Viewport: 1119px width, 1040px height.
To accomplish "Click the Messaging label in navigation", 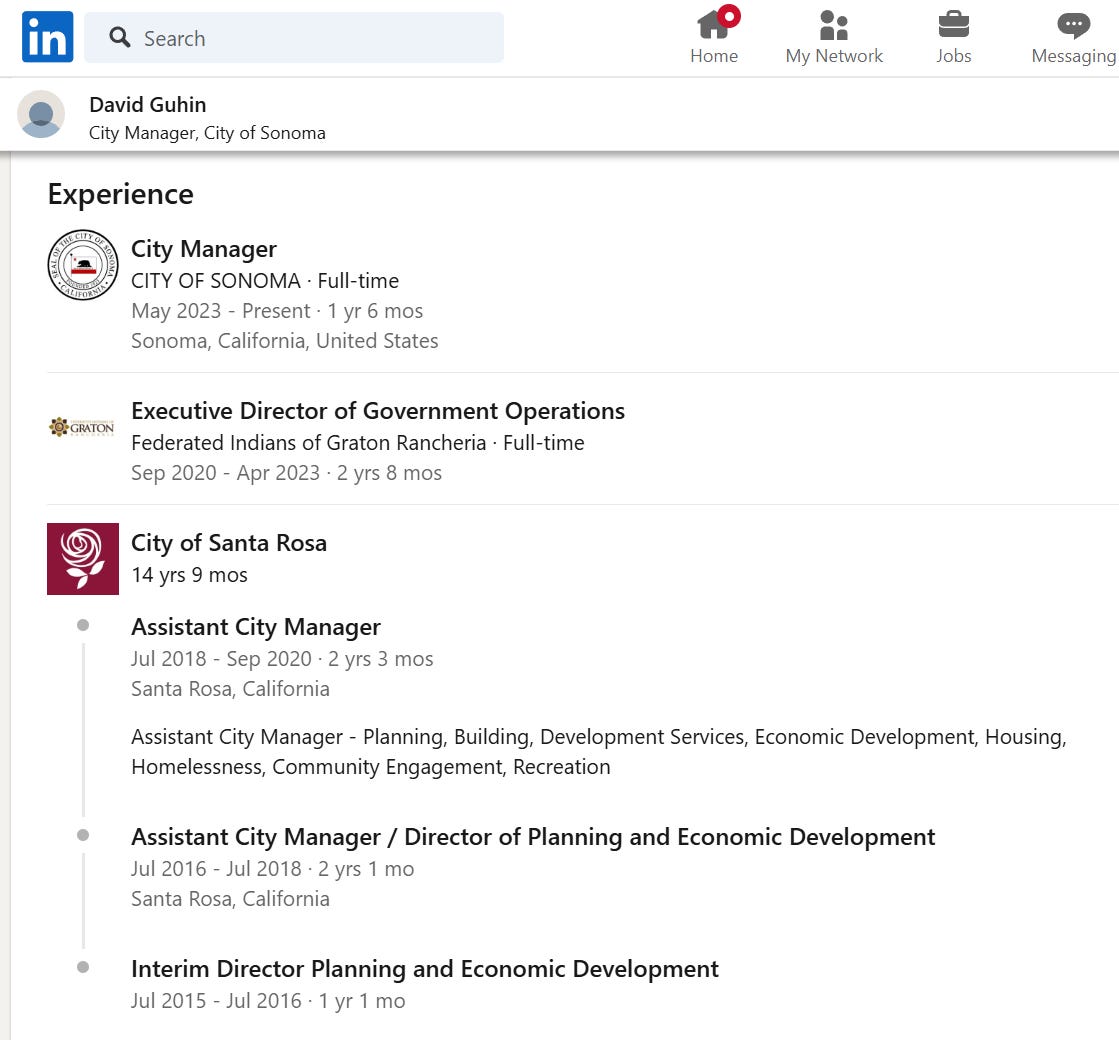I will coord(1073,56).
